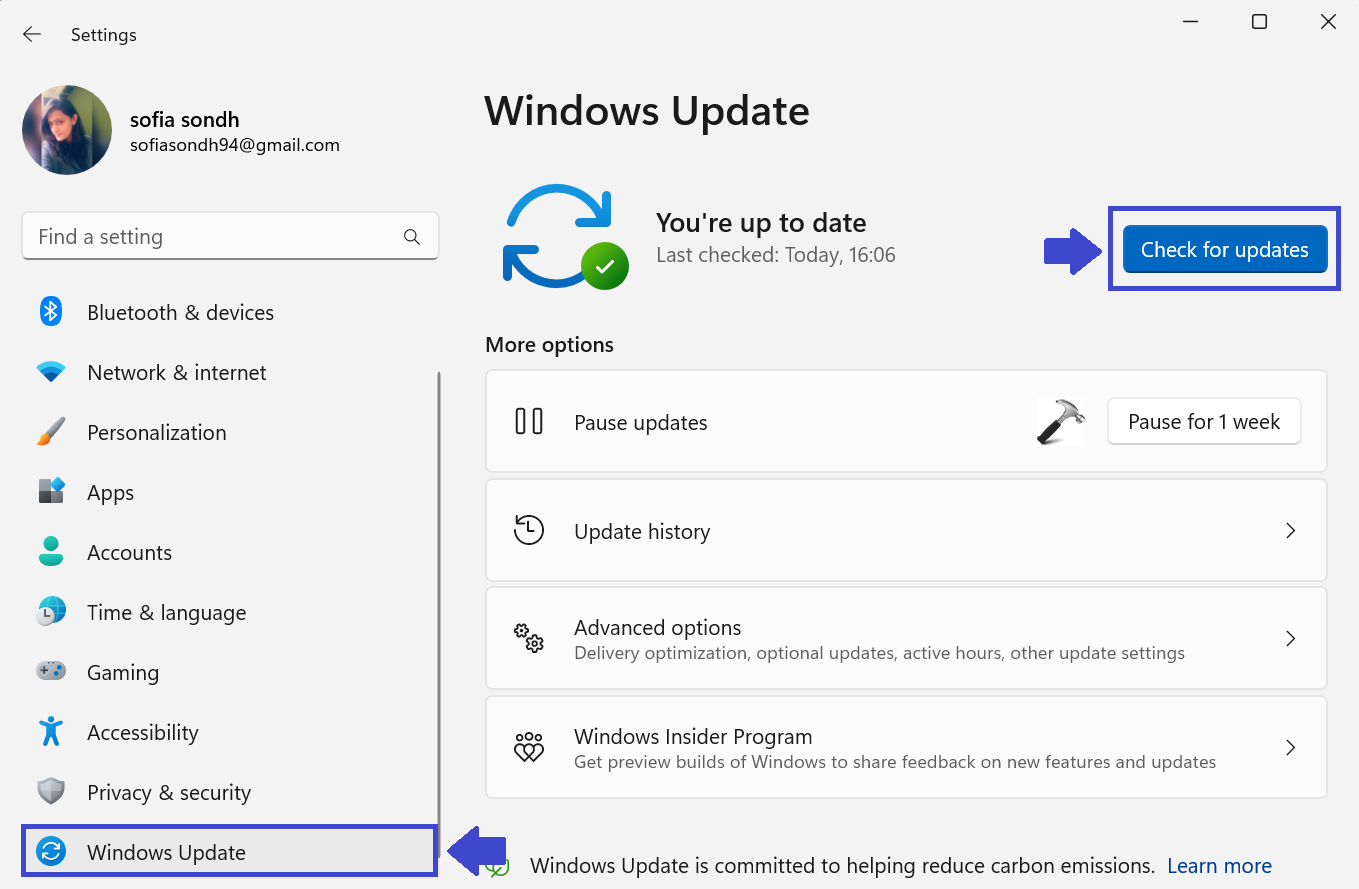Click Pause for 1 week button
Viewport: 1359px width, 889px height.
click(x=1203, y=422)
